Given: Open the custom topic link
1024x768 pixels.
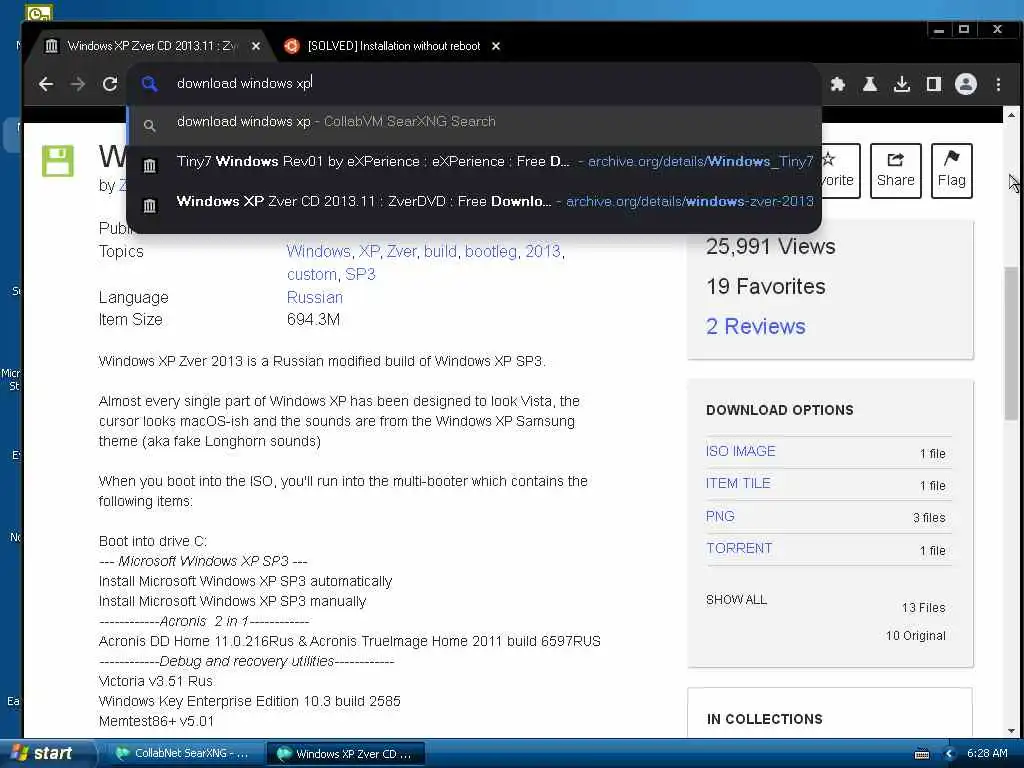Looking at the screenshot, I should (312, 274).
